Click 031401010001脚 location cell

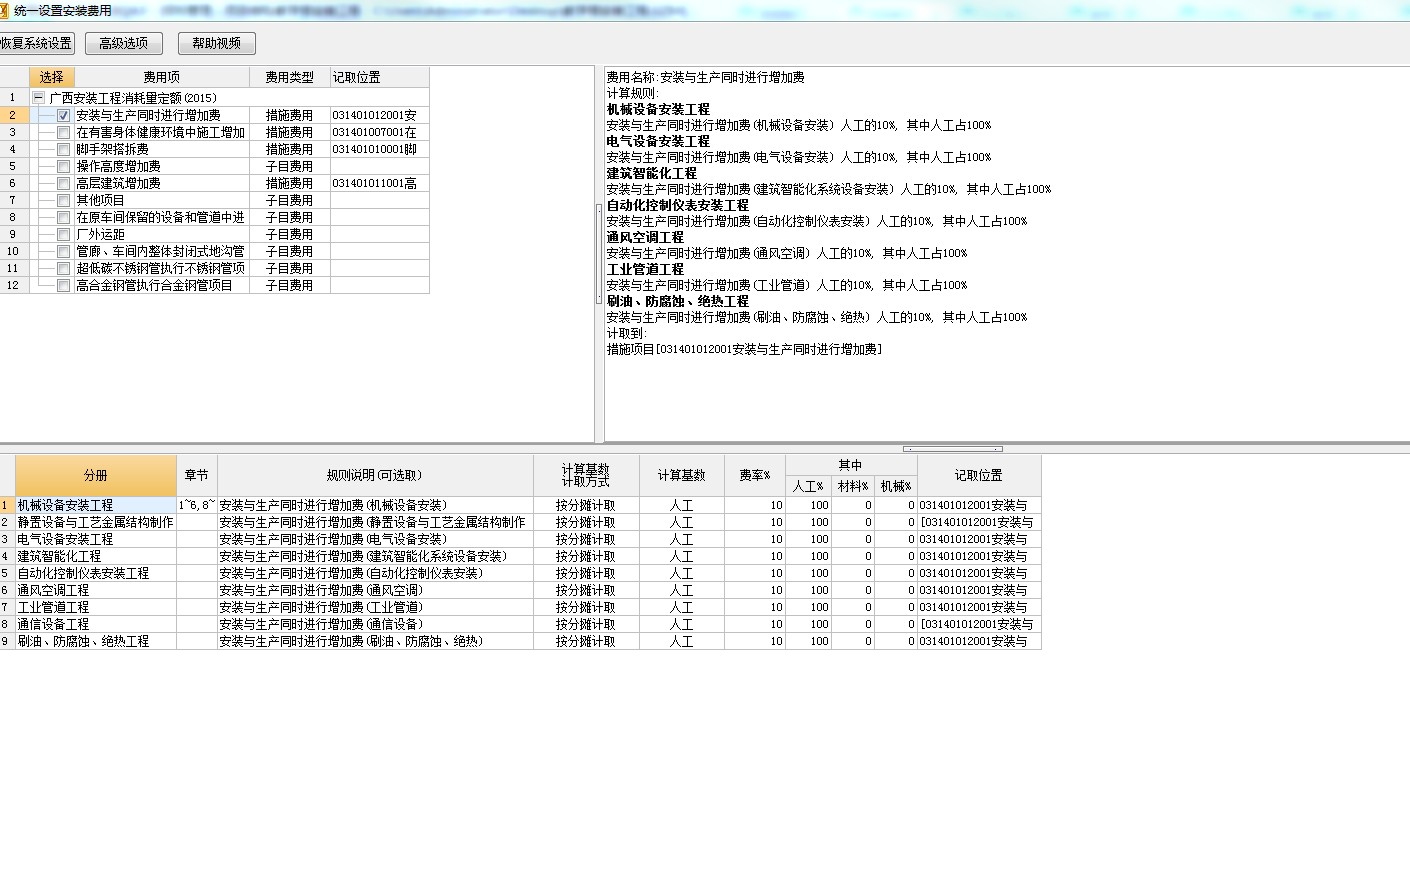pos(379,149)
